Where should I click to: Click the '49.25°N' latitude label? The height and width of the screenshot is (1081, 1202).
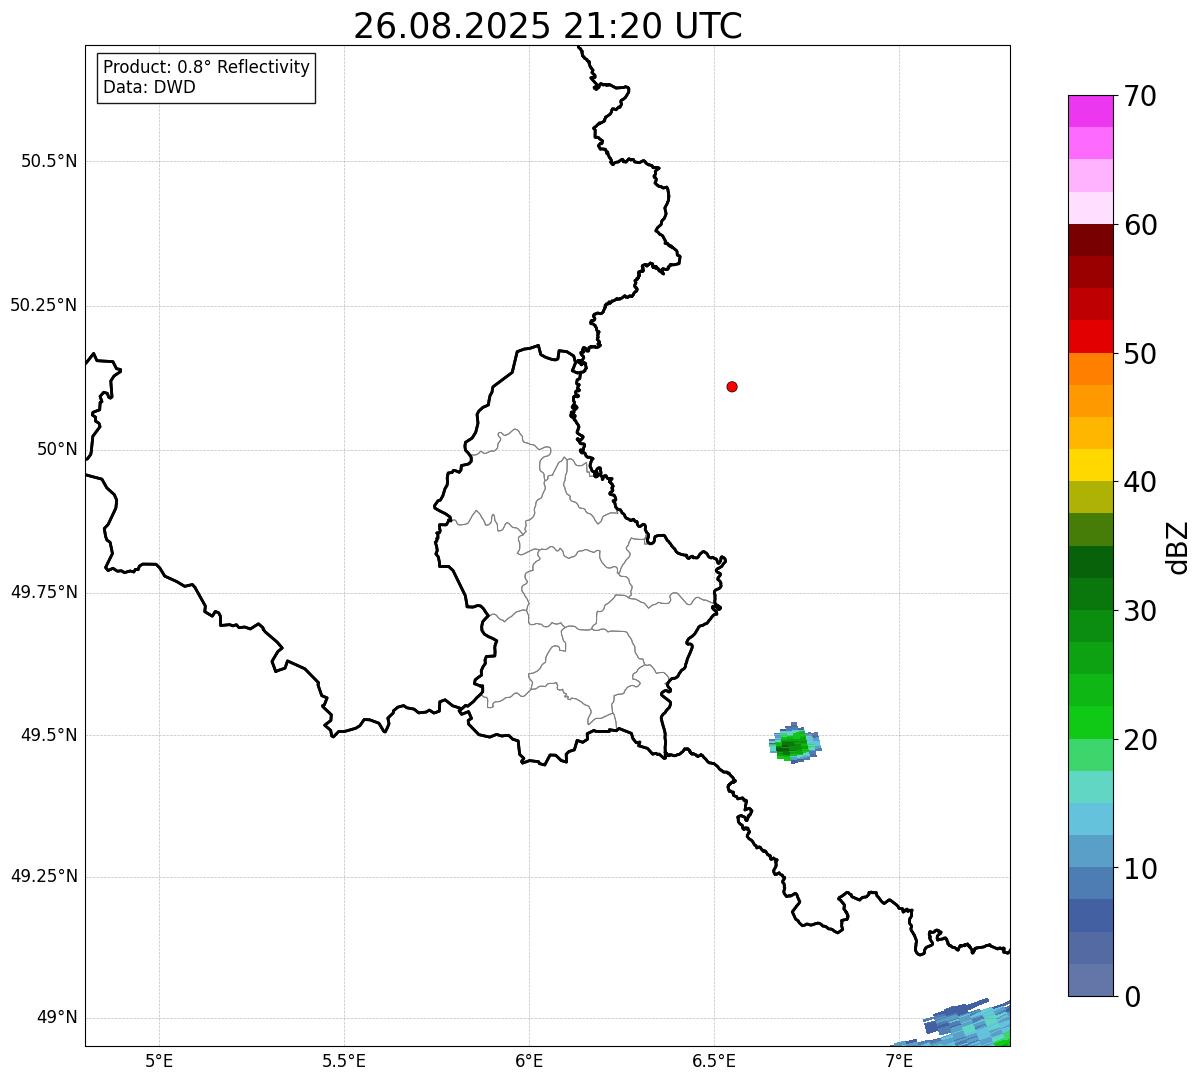tap(44, 876)
